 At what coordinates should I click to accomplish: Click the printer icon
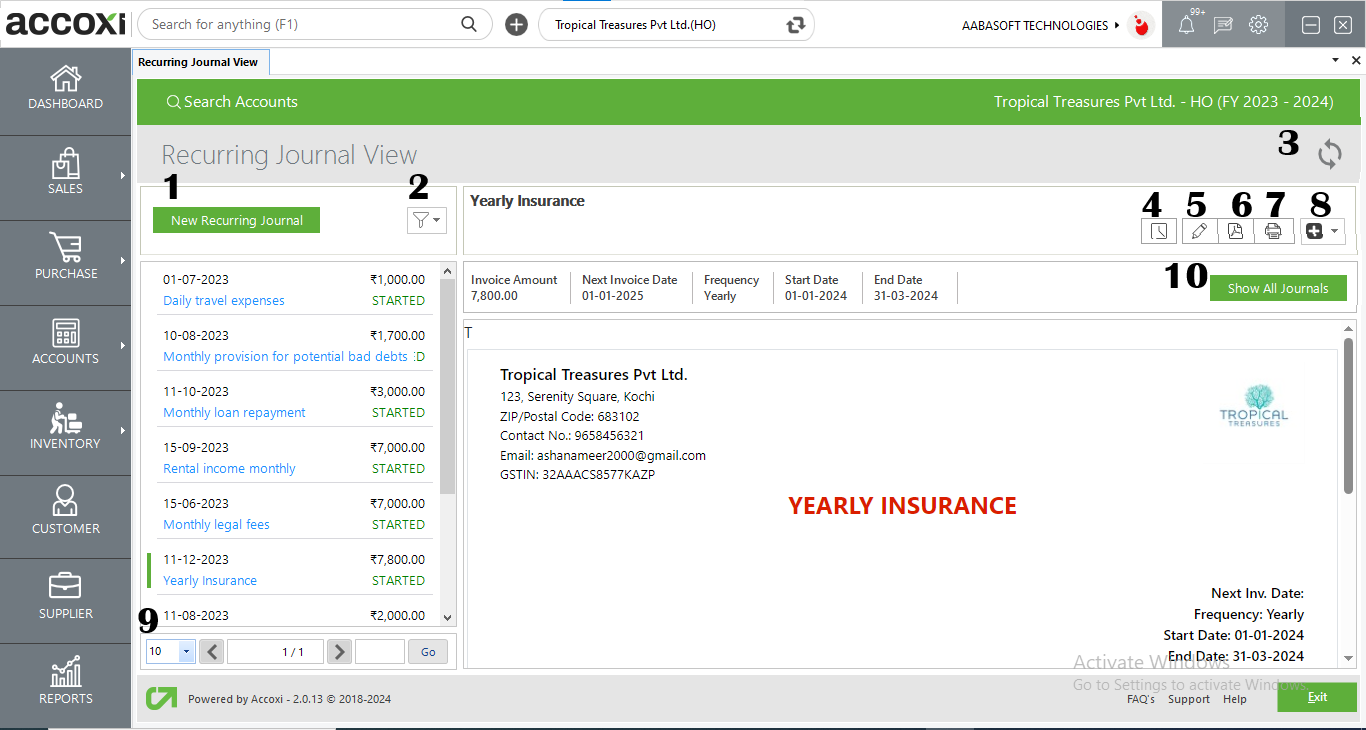pos(1273,231)
